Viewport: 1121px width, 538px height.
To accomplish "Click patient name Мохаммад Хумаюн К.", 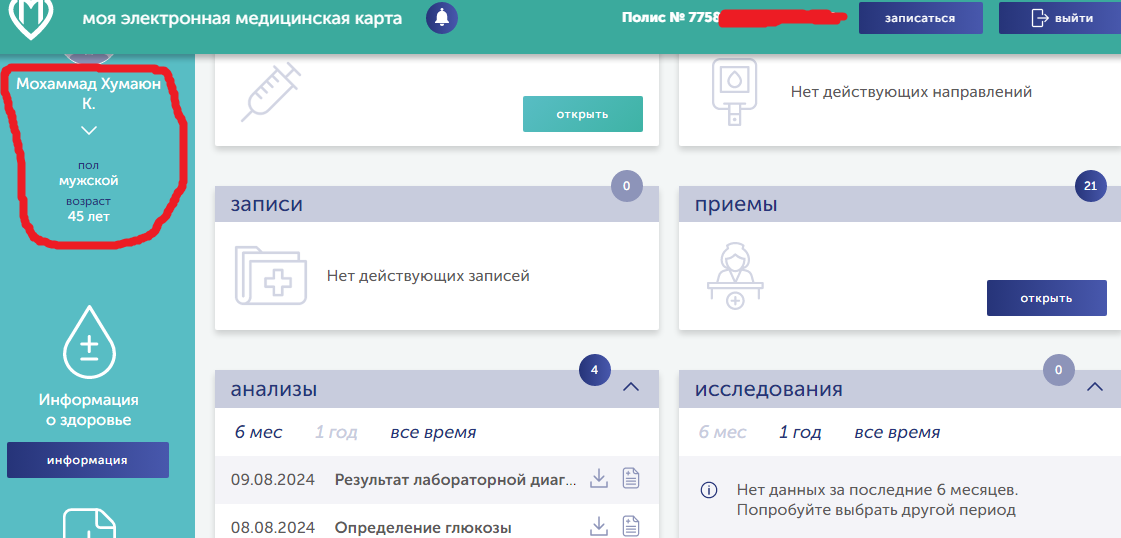I will pos(89,94).
